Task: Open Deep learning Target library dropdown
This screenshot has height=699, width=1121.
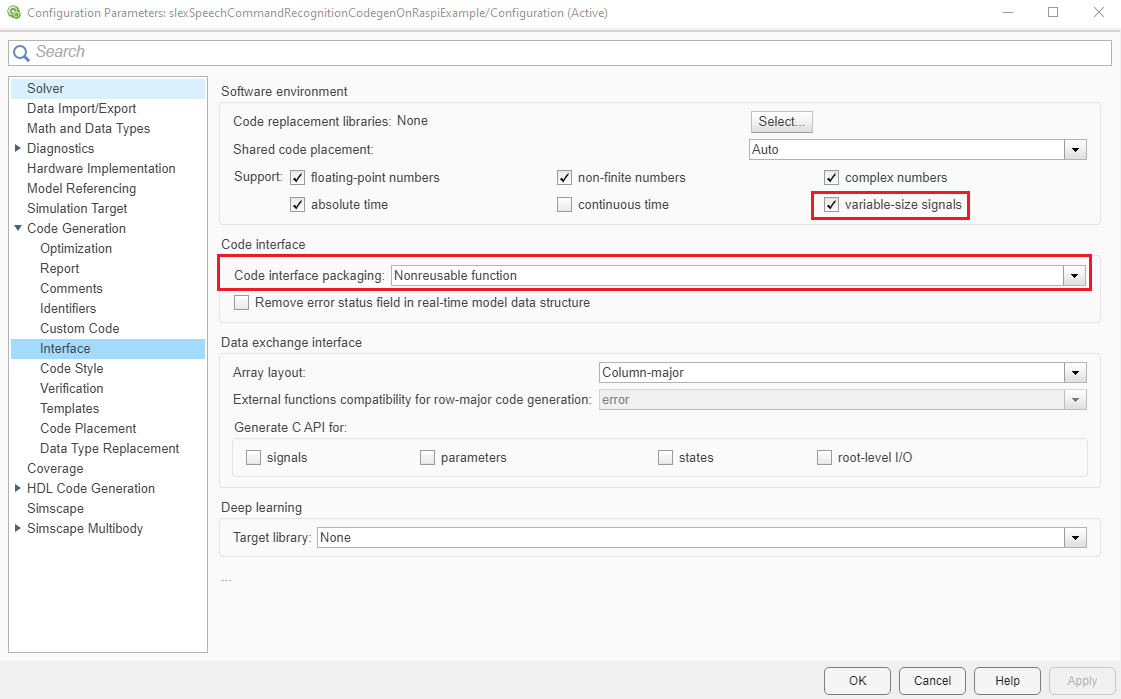Action: 1075,538
